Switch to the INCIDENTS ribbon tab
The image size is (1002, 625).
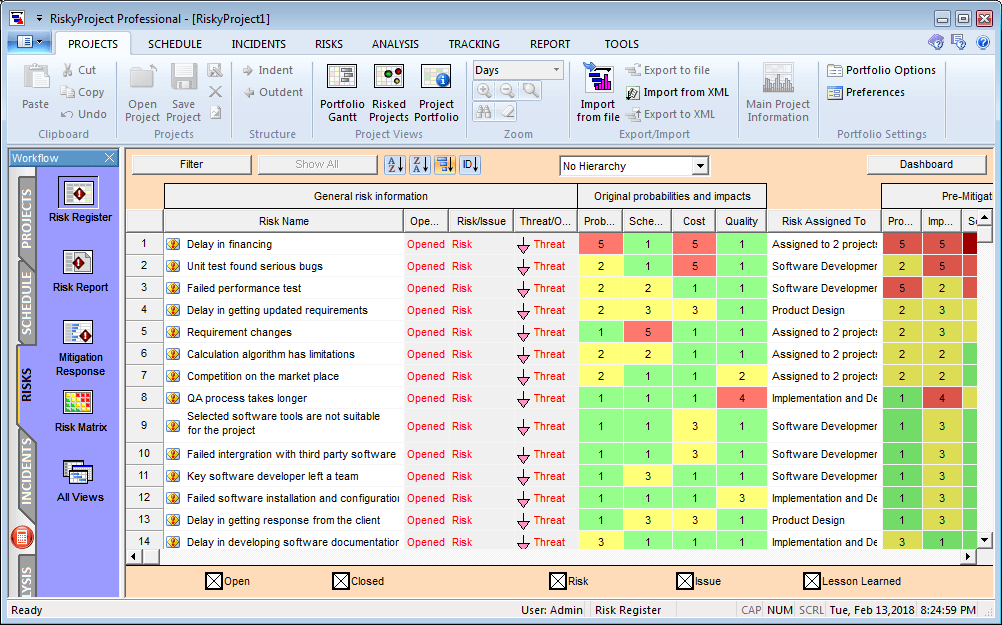(258, 44)
